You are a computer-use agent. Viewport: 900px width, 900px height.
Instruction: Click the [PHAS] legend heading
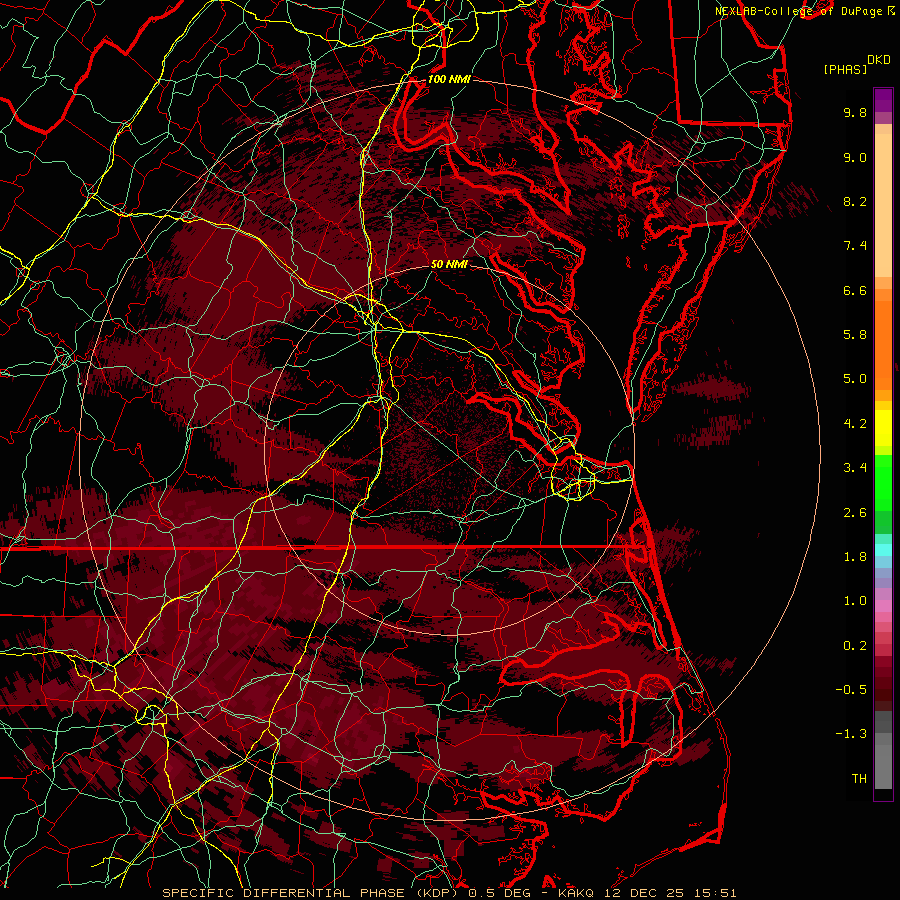[x=845, y=69]
